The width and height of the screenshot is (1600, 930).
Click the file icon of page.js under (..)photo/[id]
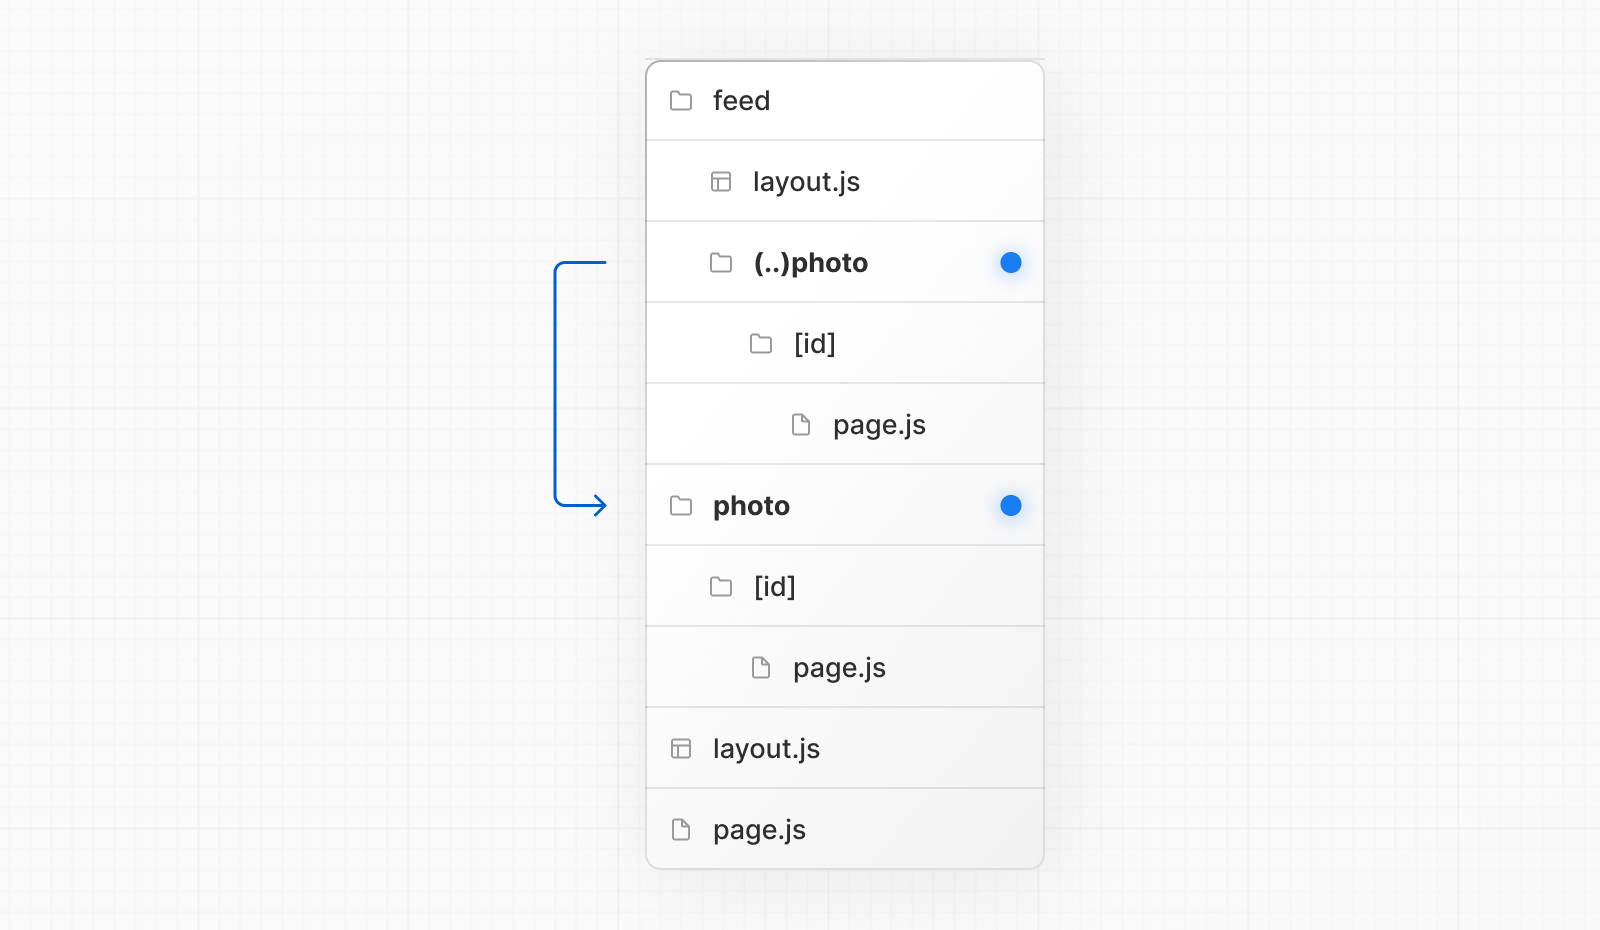pos(801,425)
